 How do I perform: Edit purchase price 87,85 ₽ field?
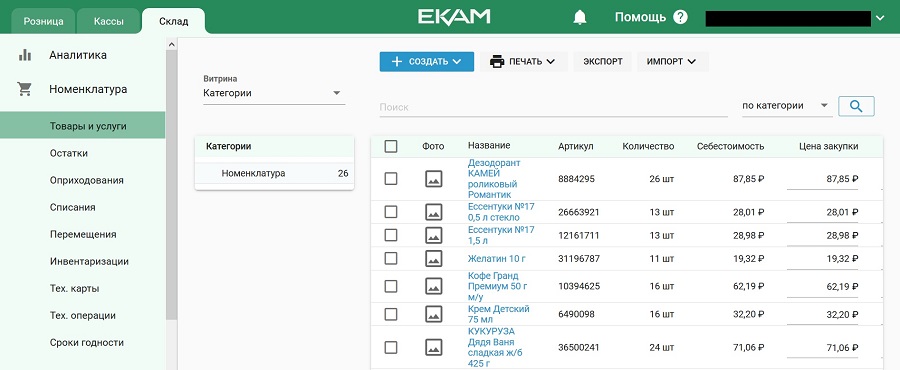coord(822,179)
